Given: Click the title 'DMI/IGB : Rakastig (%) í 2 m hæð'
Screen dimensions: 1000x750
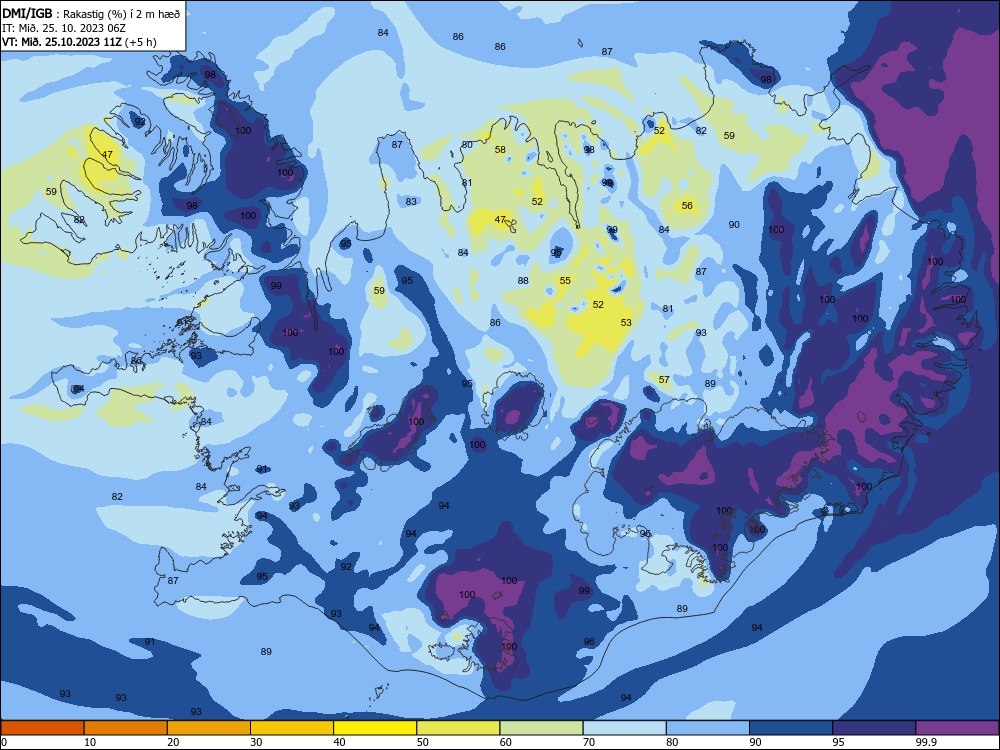Looking at the screenshot, I should (91, 13).
